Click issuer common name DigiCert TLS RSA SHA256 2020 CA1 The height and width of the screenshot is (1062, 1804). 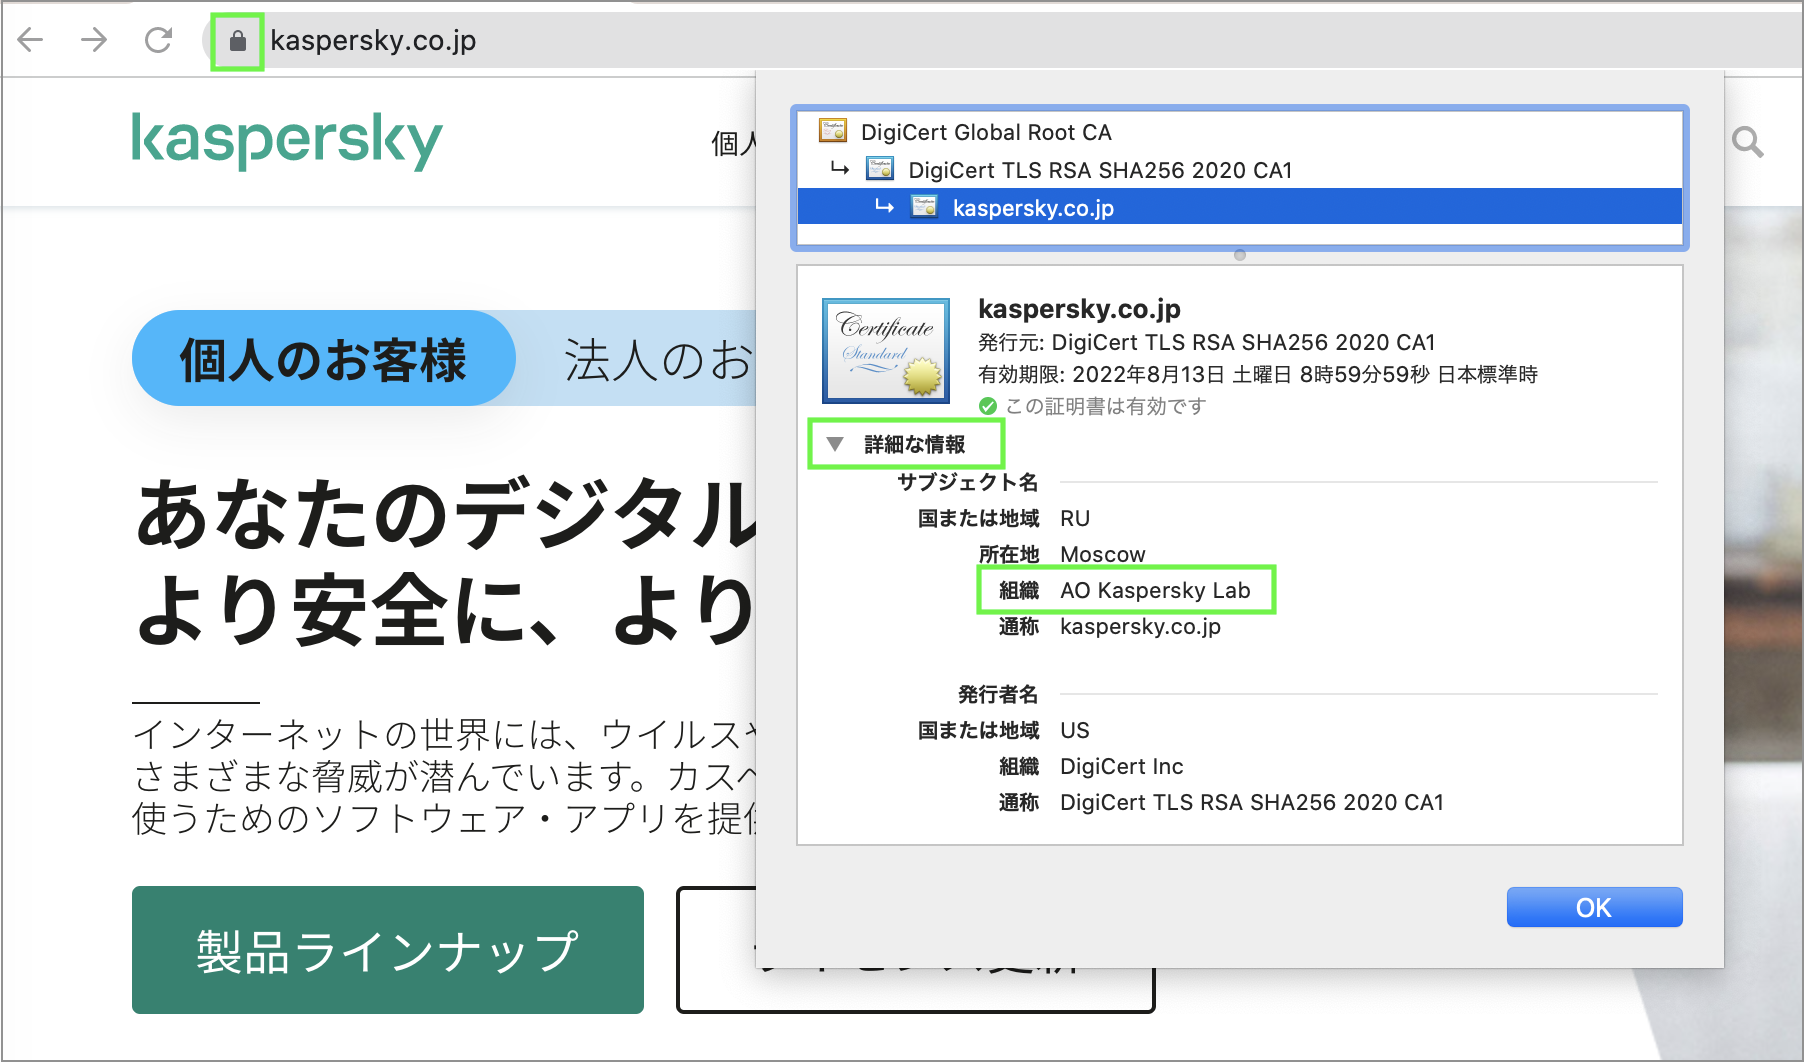pos(1252,802)
